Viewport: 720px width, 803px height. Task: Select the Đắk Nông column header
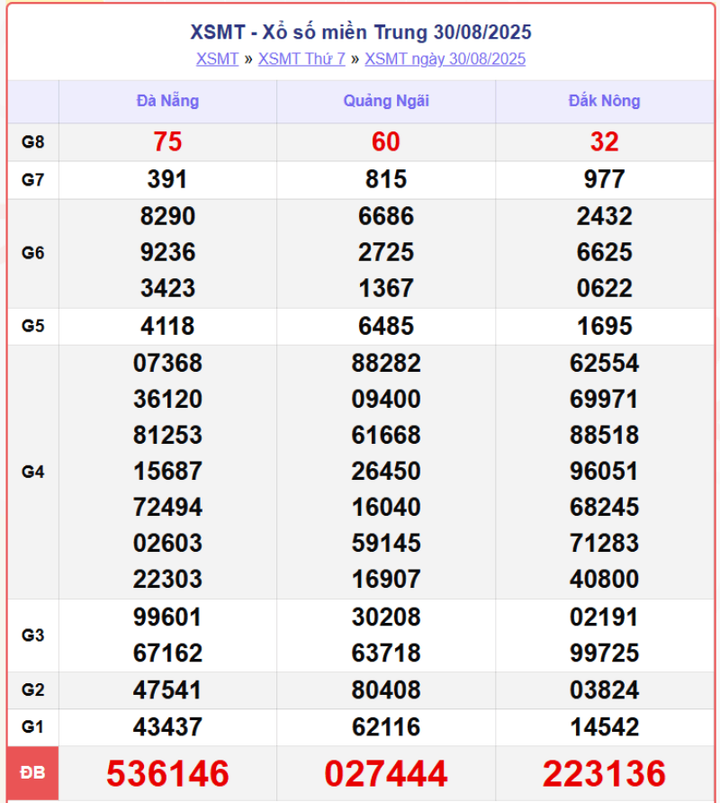604,101
